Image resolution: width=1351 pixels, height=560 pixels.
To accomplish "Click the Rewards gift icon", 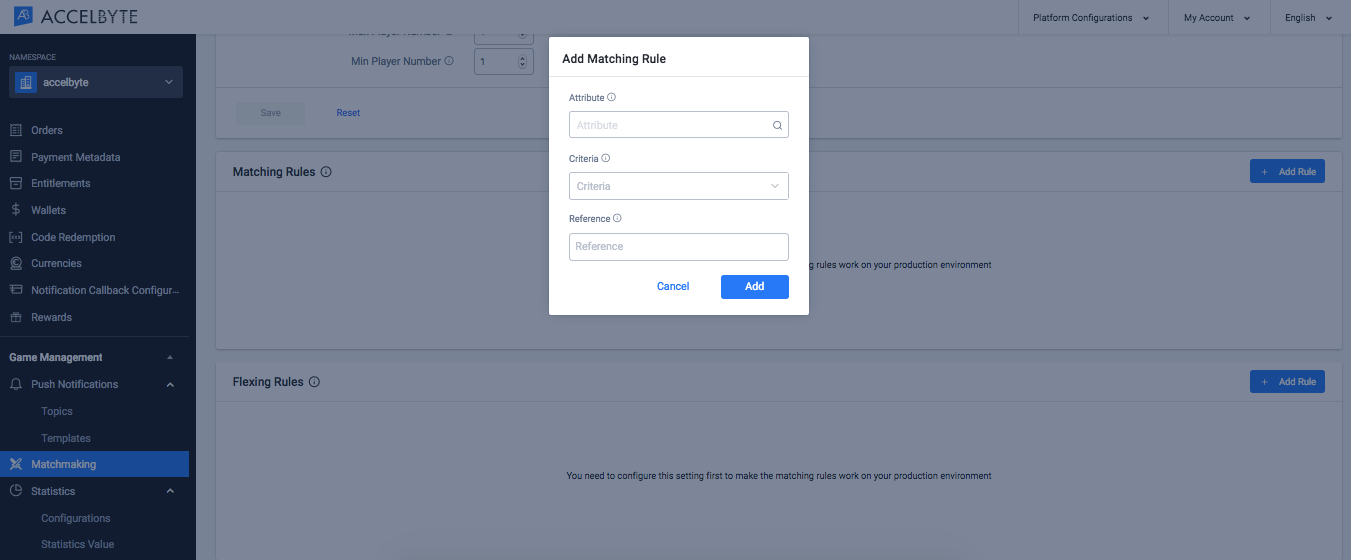I will 15,317.
